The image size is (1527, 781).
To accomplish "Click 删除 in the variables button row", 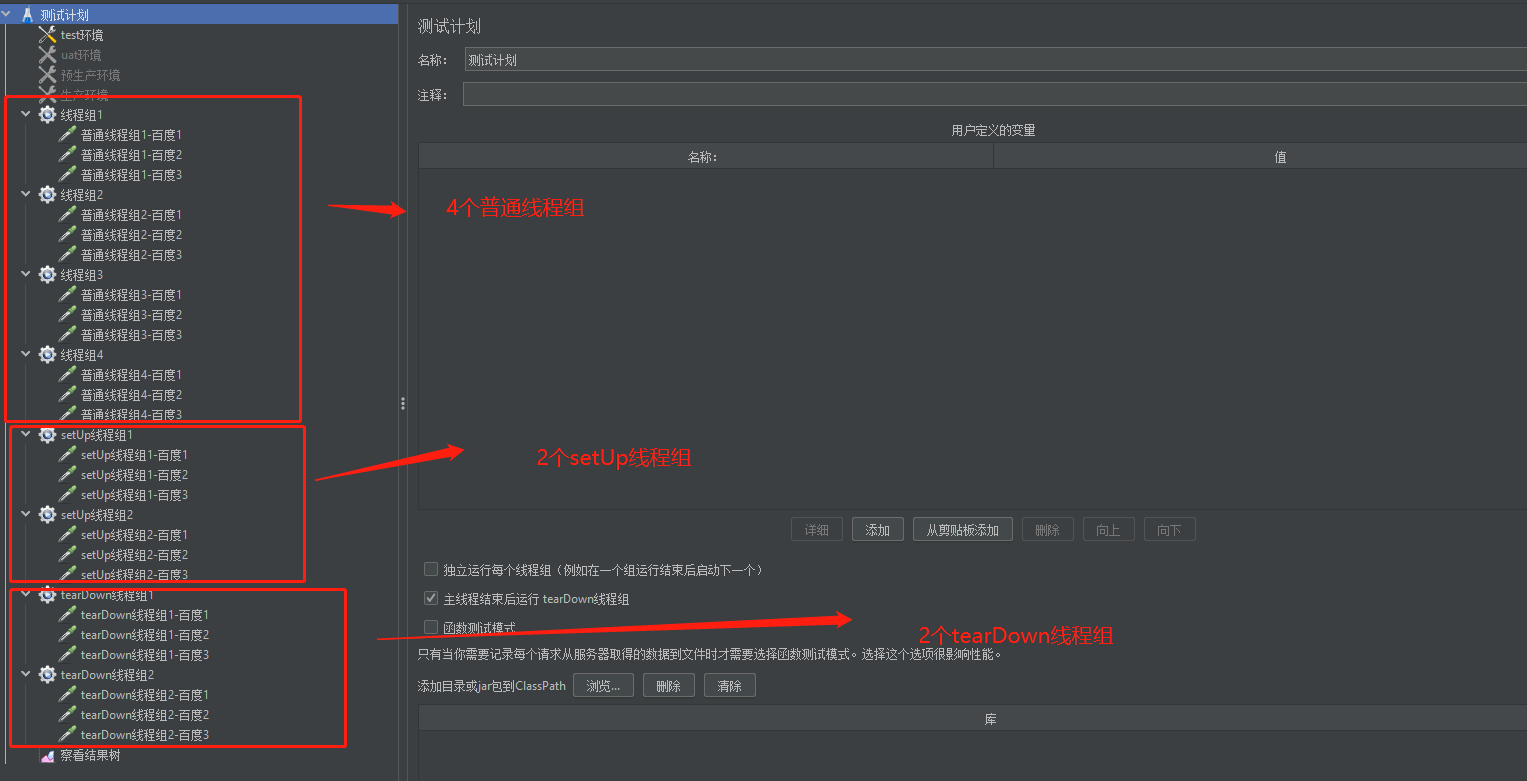I will point(1048,530).
